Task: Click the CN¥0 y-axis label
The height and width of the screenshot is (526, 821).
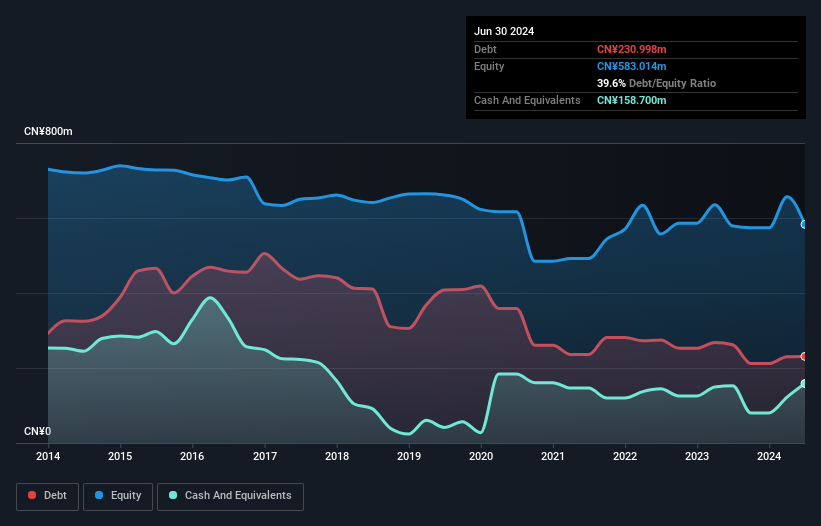Action: tap(38, 431)
